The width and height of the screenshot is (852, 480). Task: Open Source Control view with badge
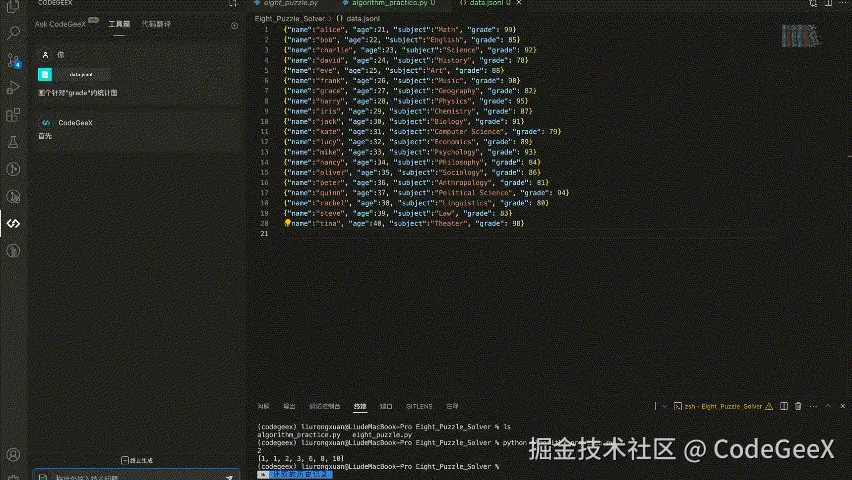(13, 60)
